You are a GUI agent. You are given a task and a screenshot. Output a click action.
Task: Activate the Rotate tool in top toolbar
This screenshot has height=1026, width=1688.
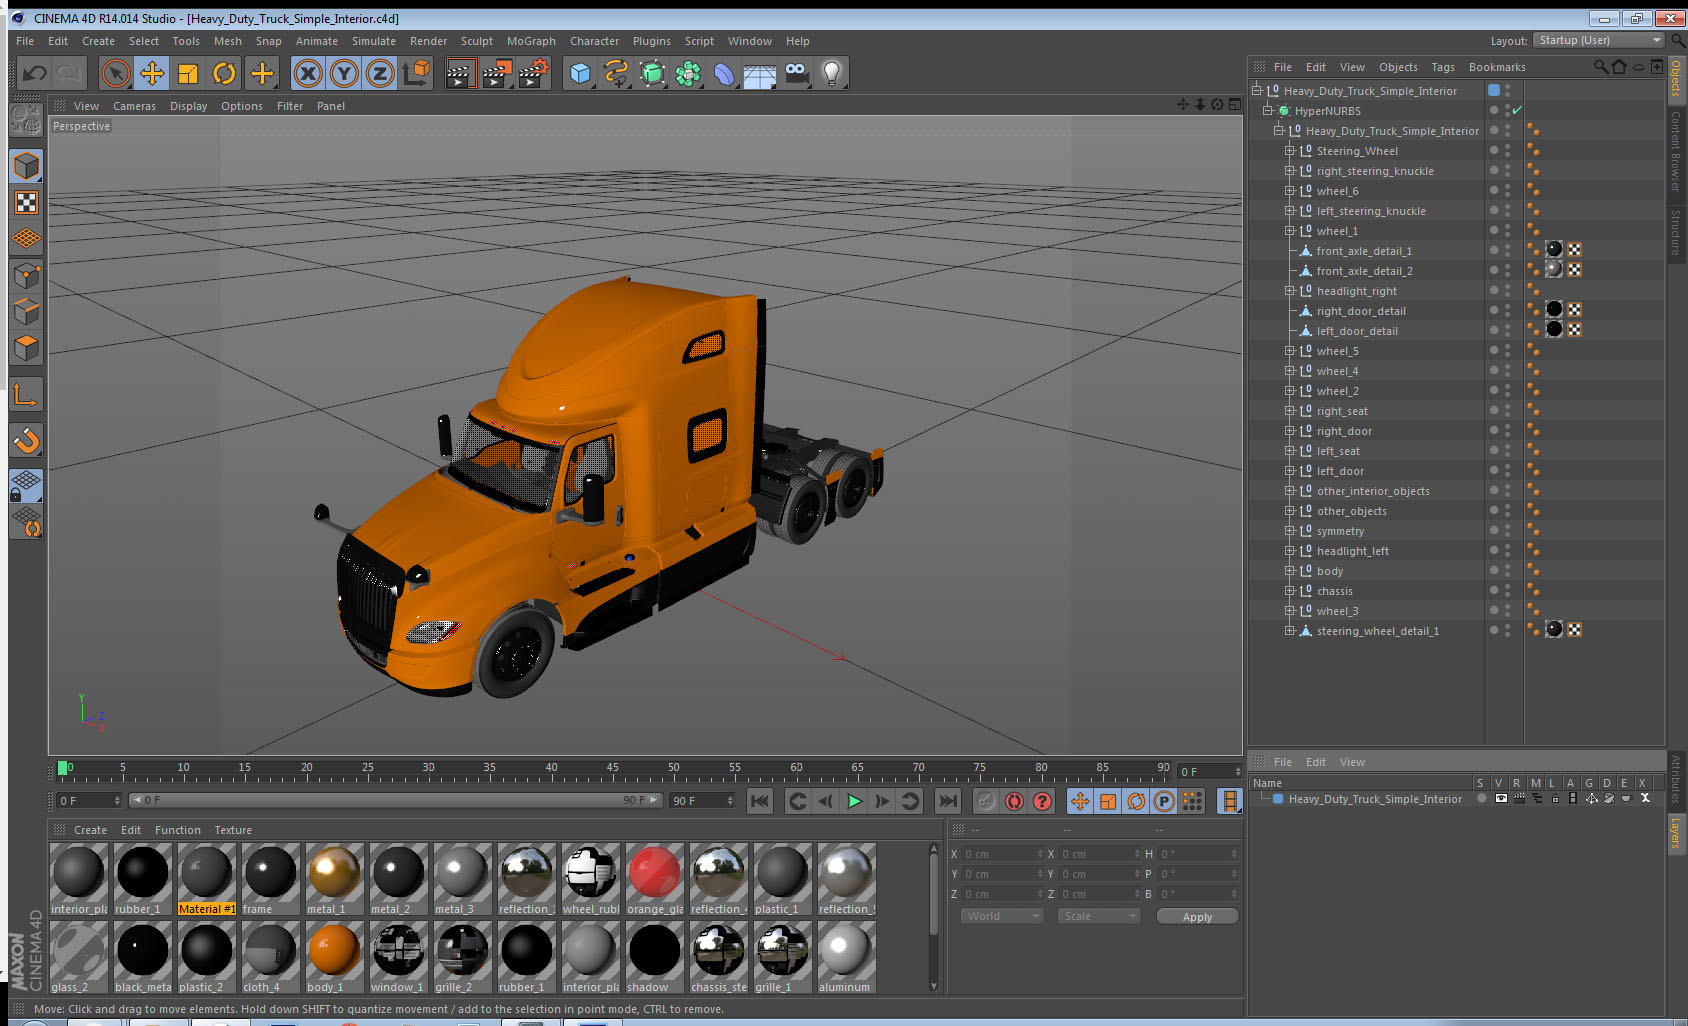[225, 73]
